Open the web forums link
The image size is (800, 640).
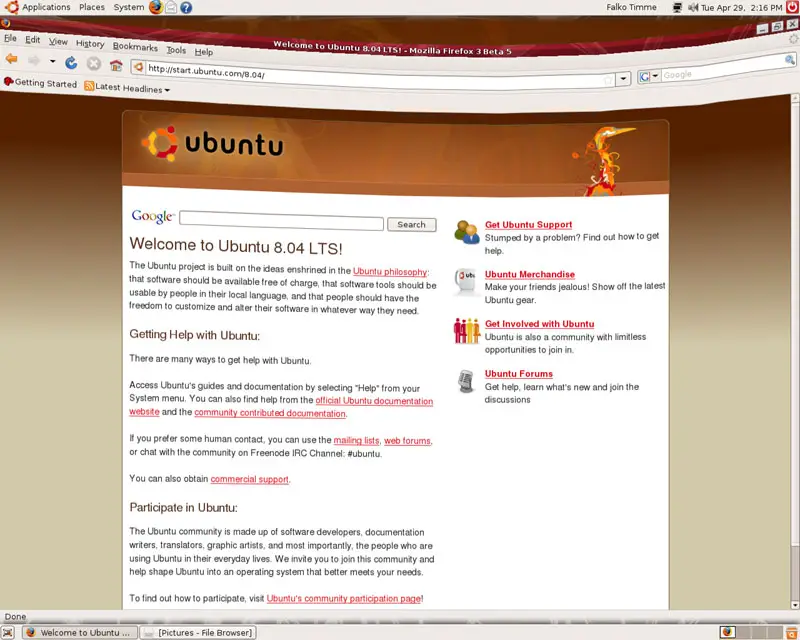click(x=407, y=441)
